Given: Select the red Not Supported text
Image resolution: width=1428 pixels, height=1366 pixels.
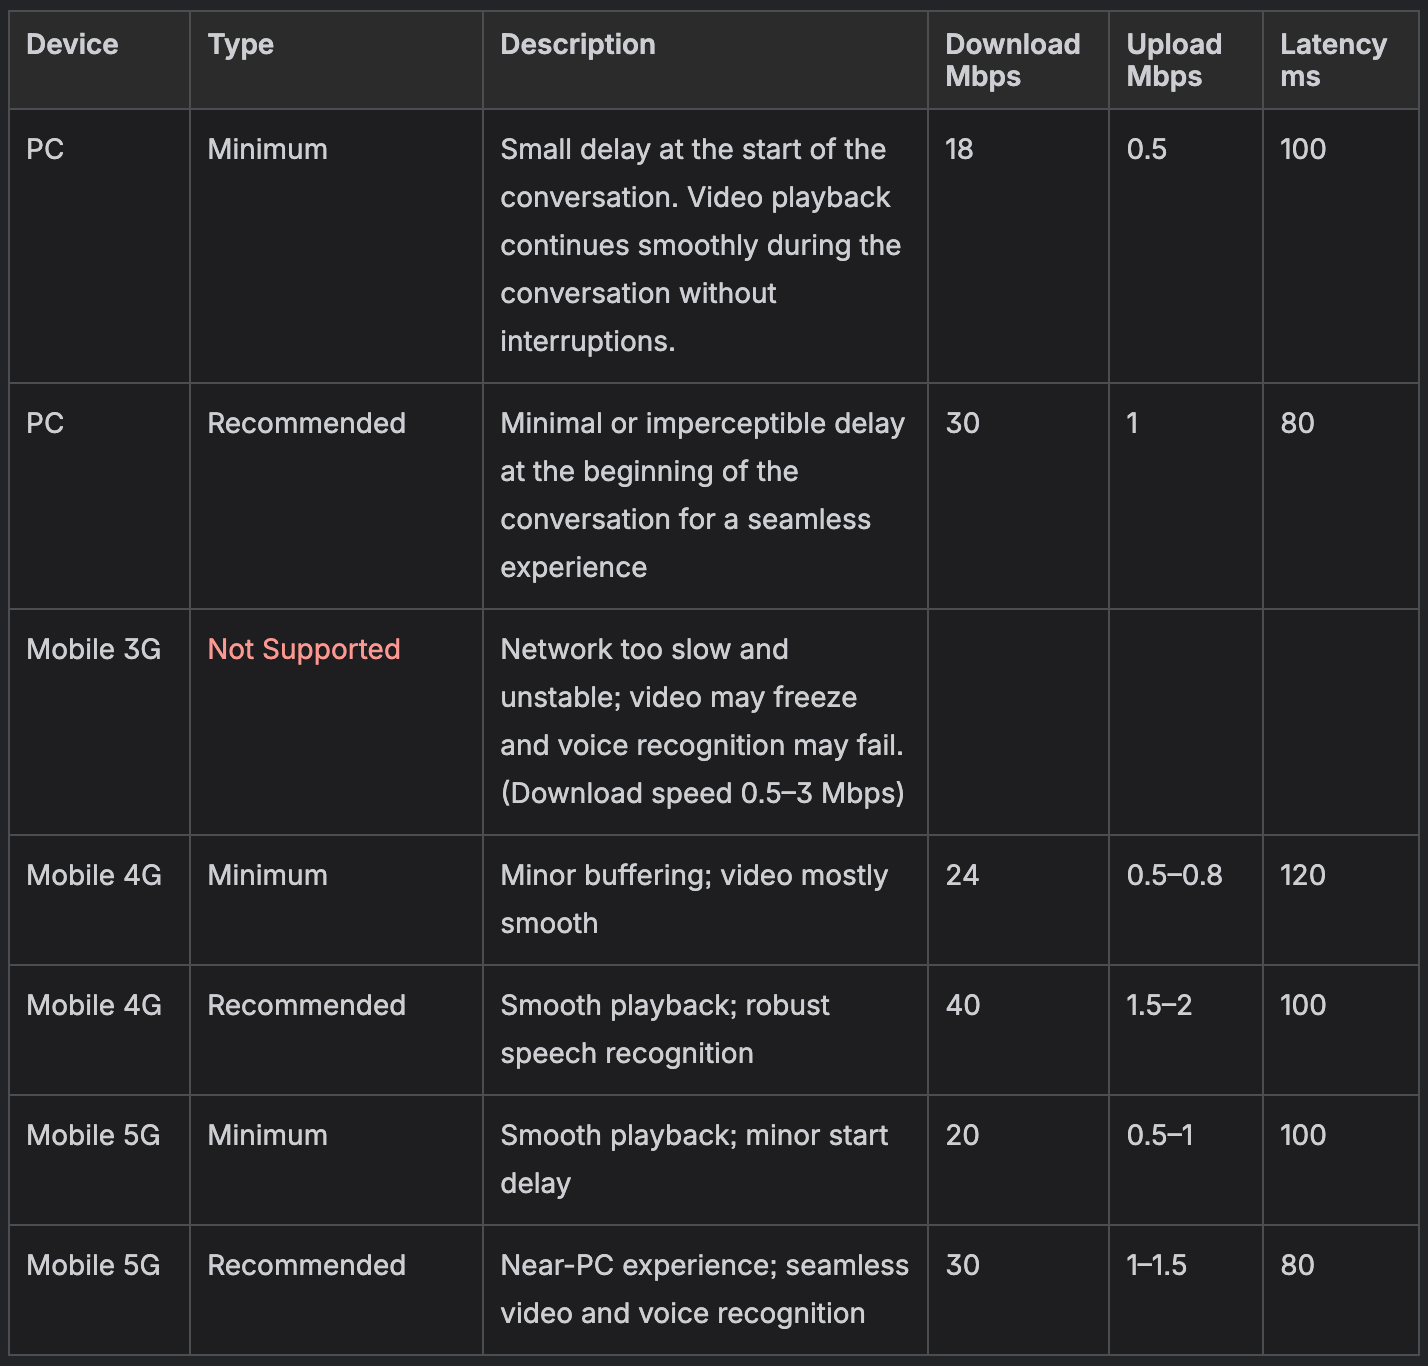Looking at the screenshot, I should coord(303,650).
